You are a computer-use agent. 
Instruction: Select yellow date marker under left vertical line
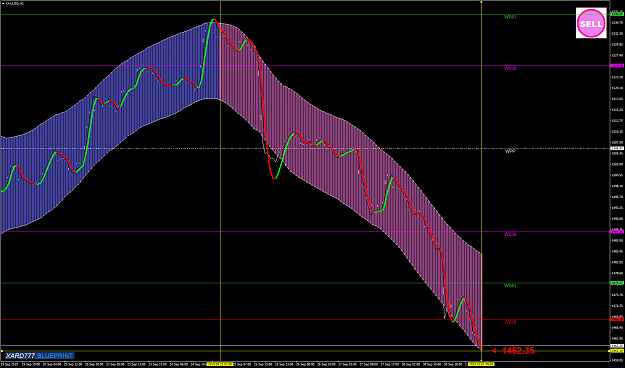[220, 364]
